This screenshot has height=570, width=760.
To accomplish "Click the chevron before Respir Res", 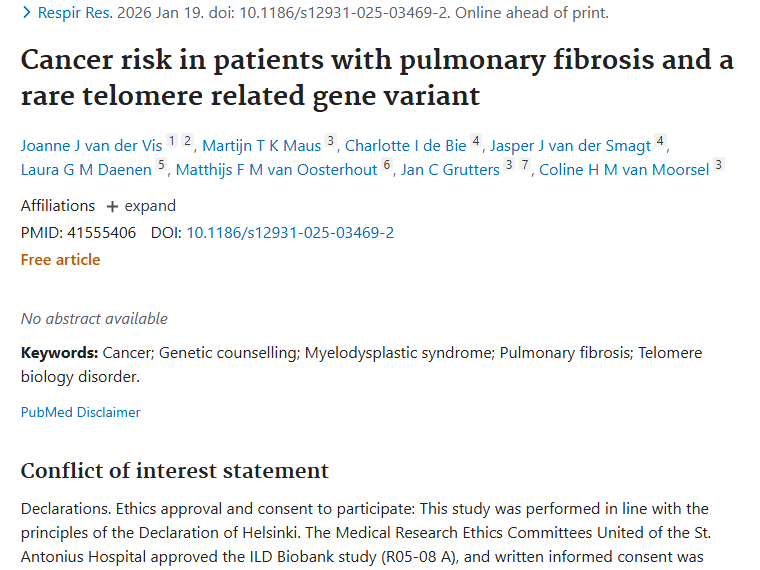I will pos(26,13).
